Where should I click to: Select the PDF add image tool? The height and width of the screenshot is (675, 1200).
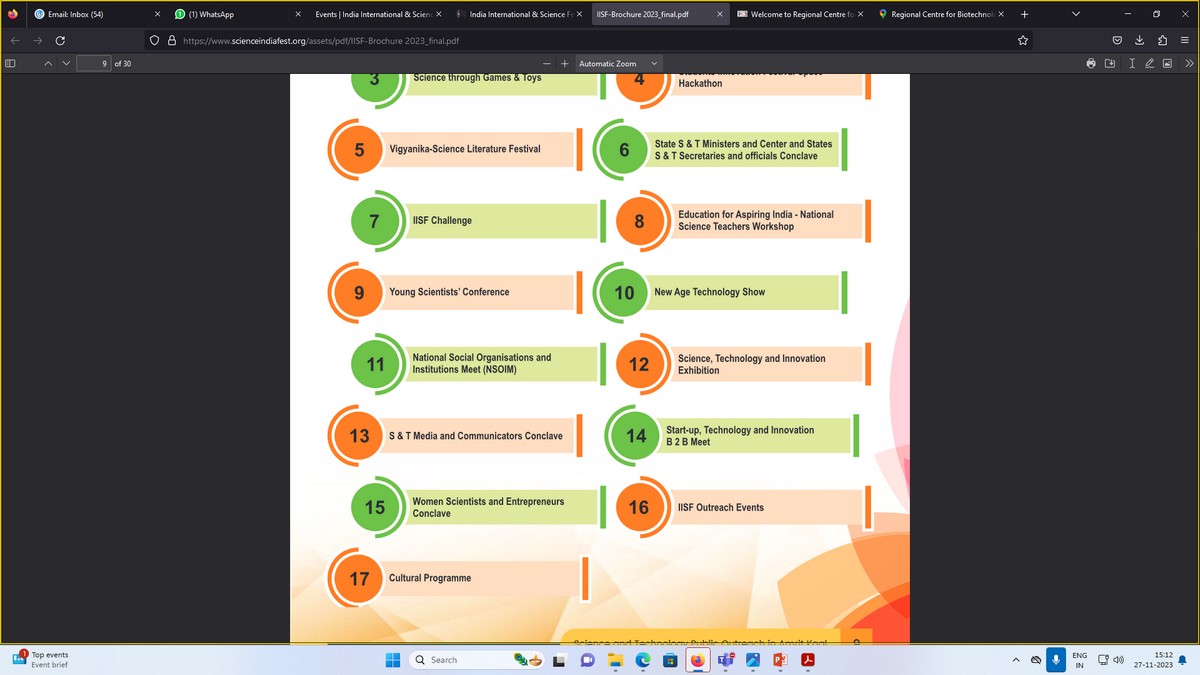pyautogui.click(x=1167, y=63)
